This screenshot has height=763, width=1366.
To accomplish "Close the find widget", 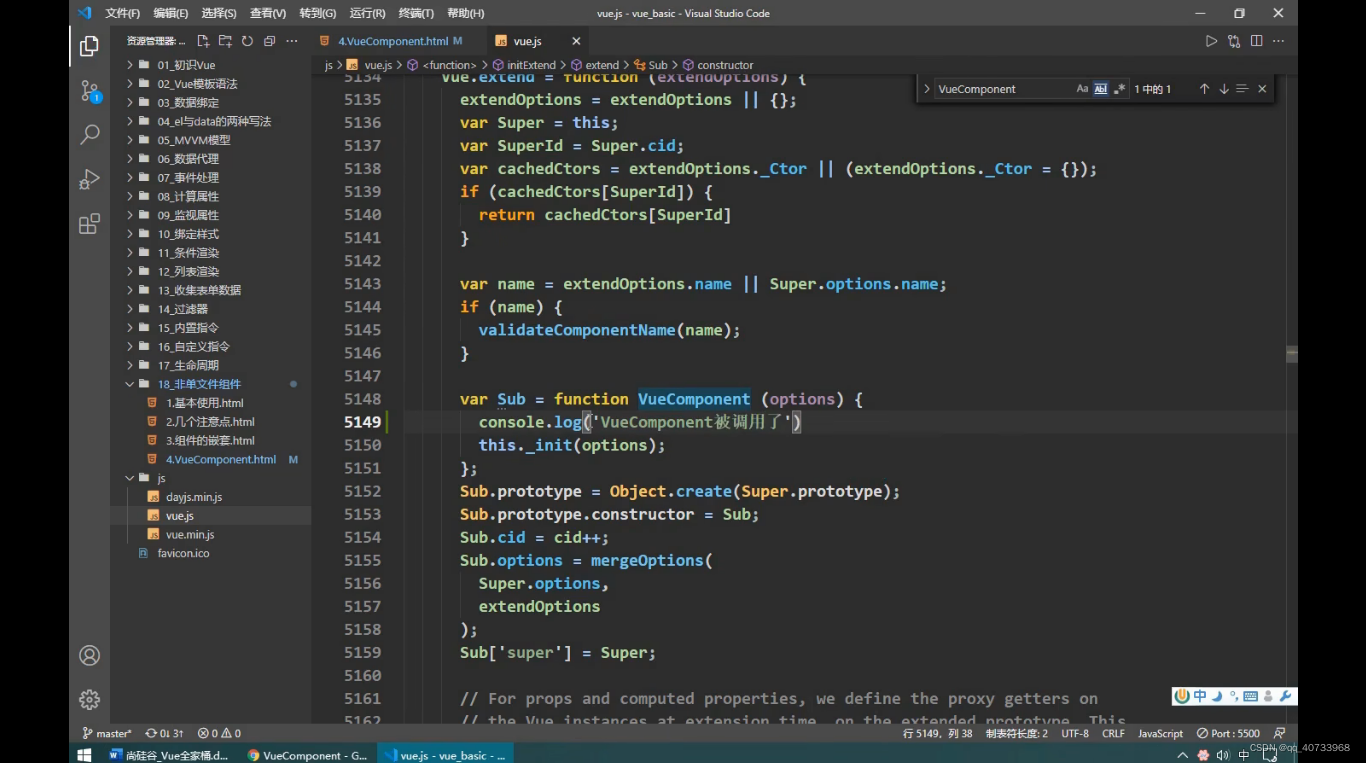I will point(1262,89).
